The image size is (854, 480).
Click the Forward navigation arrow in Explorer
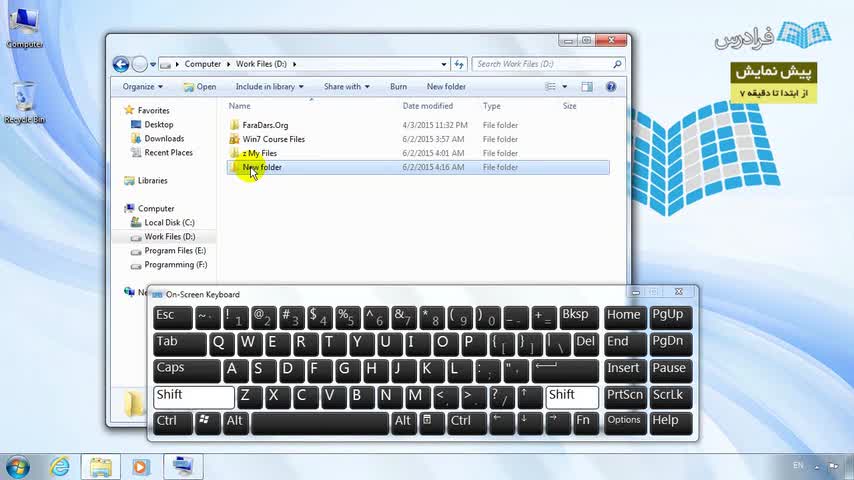coord(139,64)
